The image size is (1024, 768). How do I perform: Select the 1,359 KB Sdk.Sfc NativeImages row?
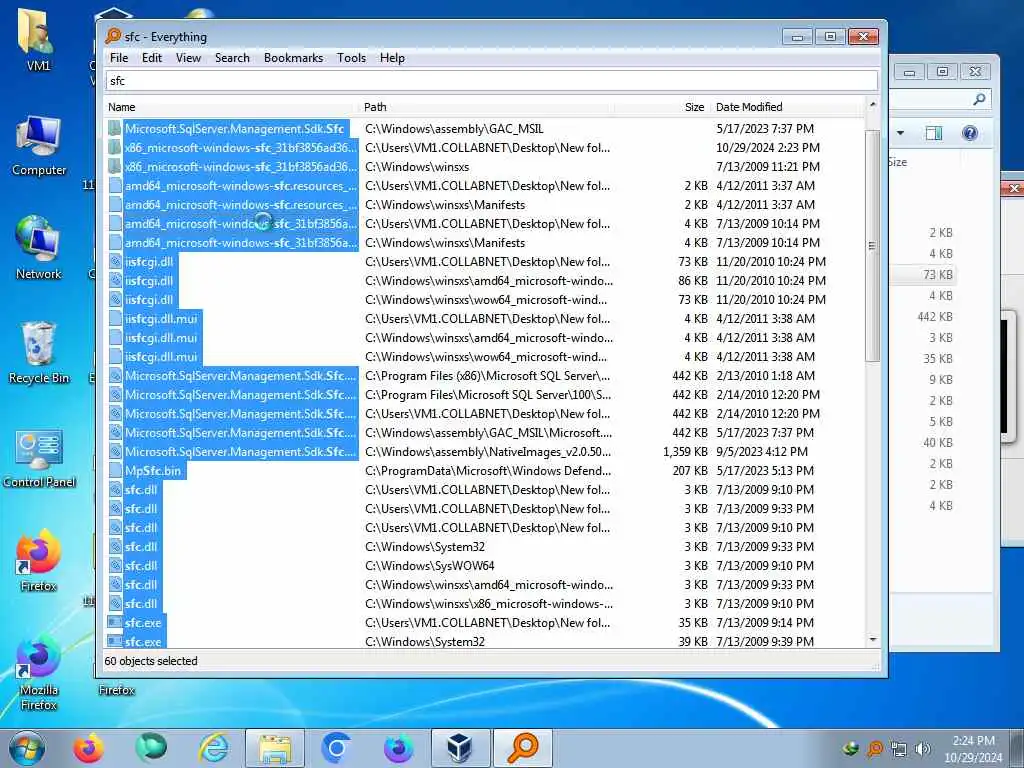click(483, 452)
